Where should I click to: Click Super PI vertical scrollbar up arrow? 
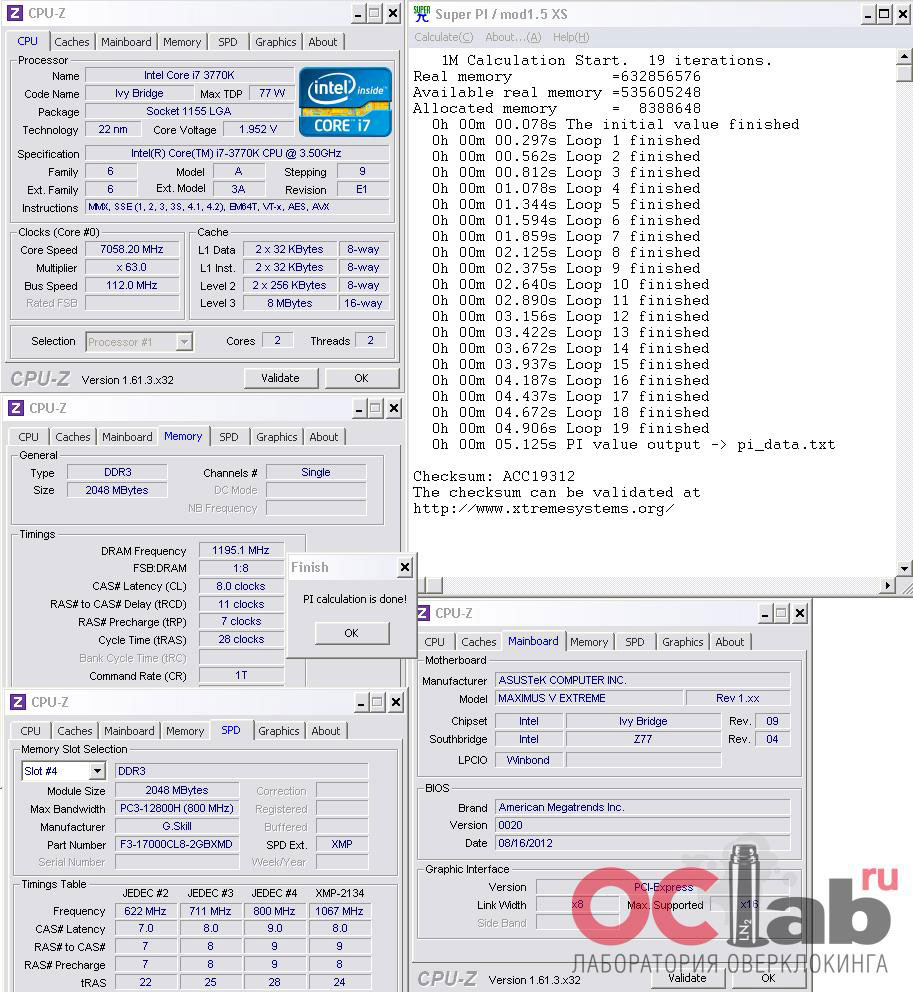(904, 57)
